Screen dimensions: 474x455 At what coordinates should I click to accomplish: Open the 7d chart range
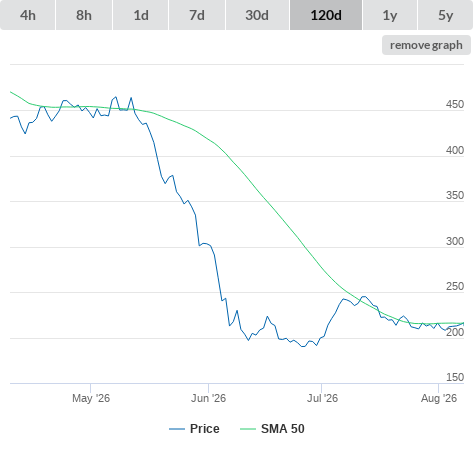point(197,15)
